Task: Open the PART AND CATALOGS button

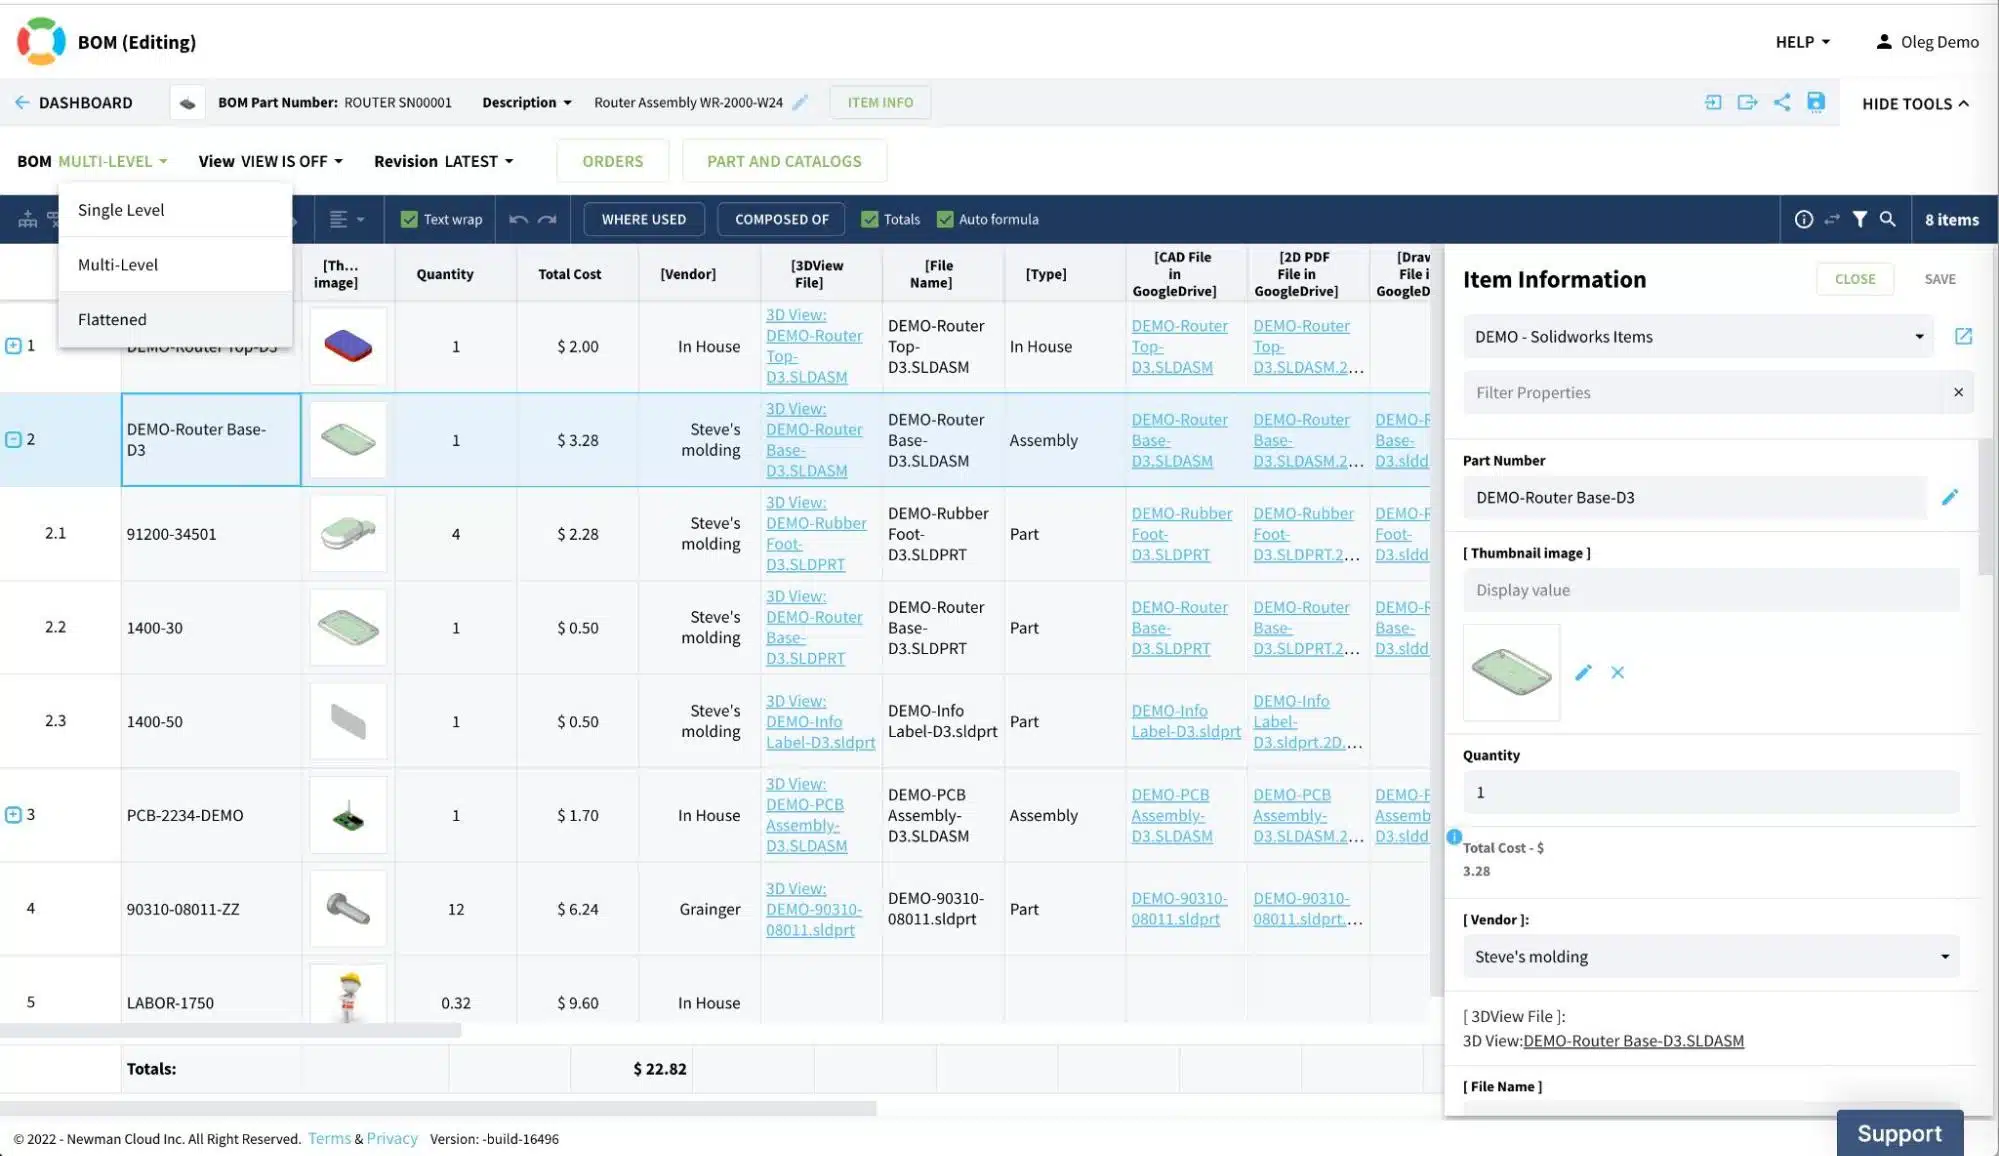Action: point(784,161)
